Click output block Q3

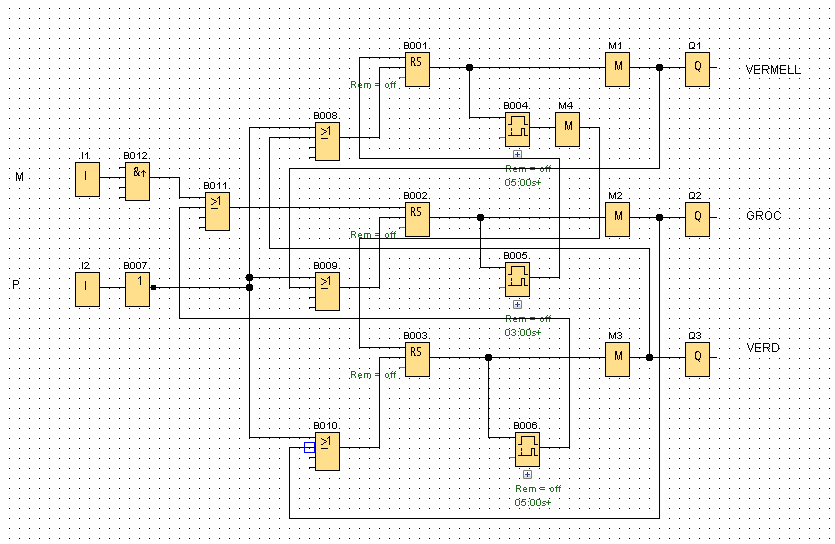[x=696, y=359]
